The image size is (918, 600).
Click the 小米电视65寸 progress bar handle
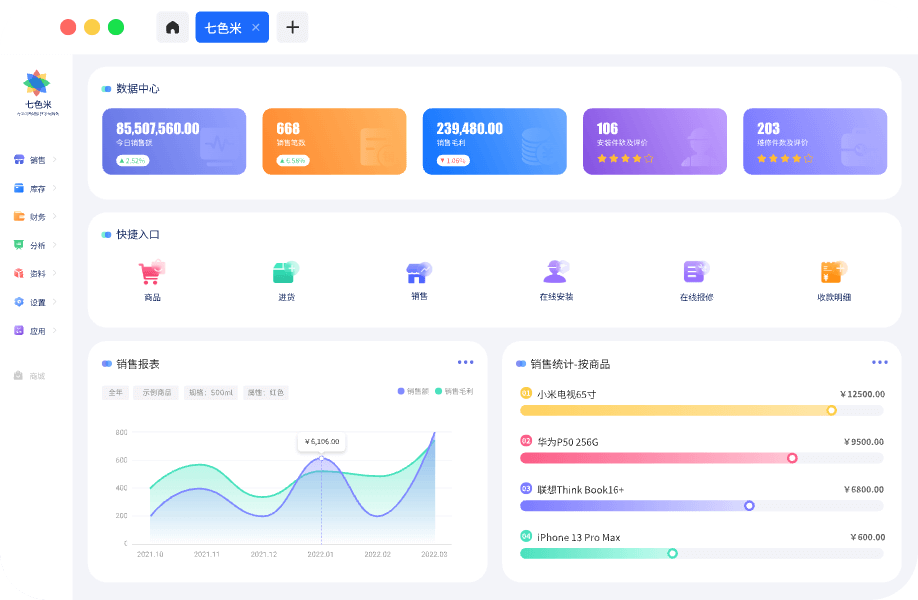pyautogui.click(x=831, y=411)
